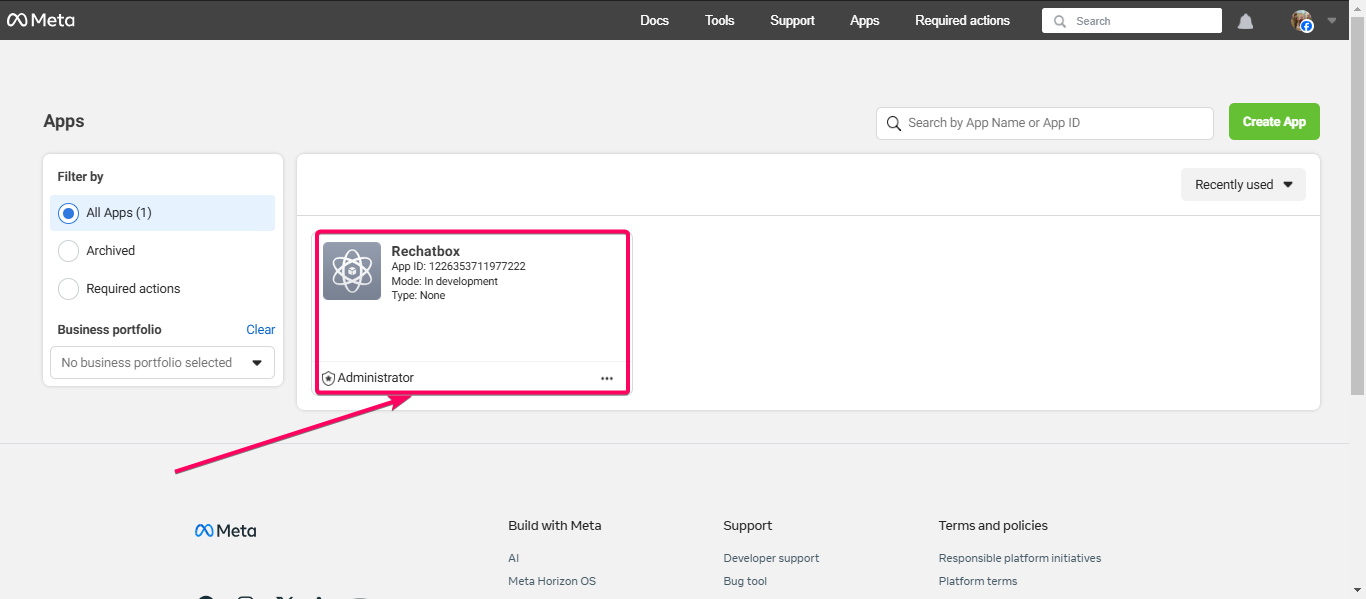
Task: Open the Bug tool footer link
Action: click(x=745, y=581)
